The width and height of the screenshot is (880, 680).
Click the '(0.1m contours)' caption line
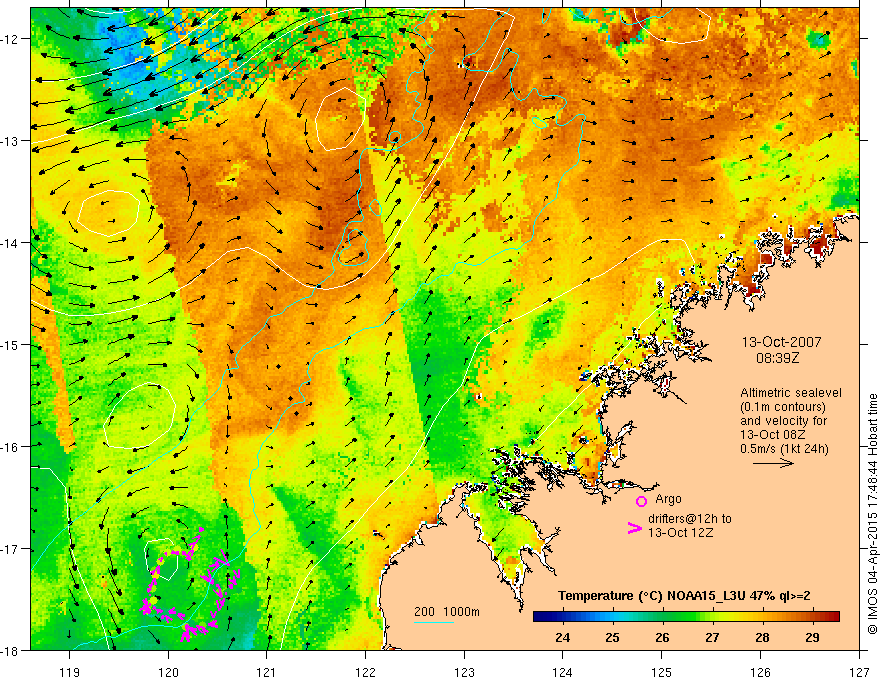[x=783, y=407]
